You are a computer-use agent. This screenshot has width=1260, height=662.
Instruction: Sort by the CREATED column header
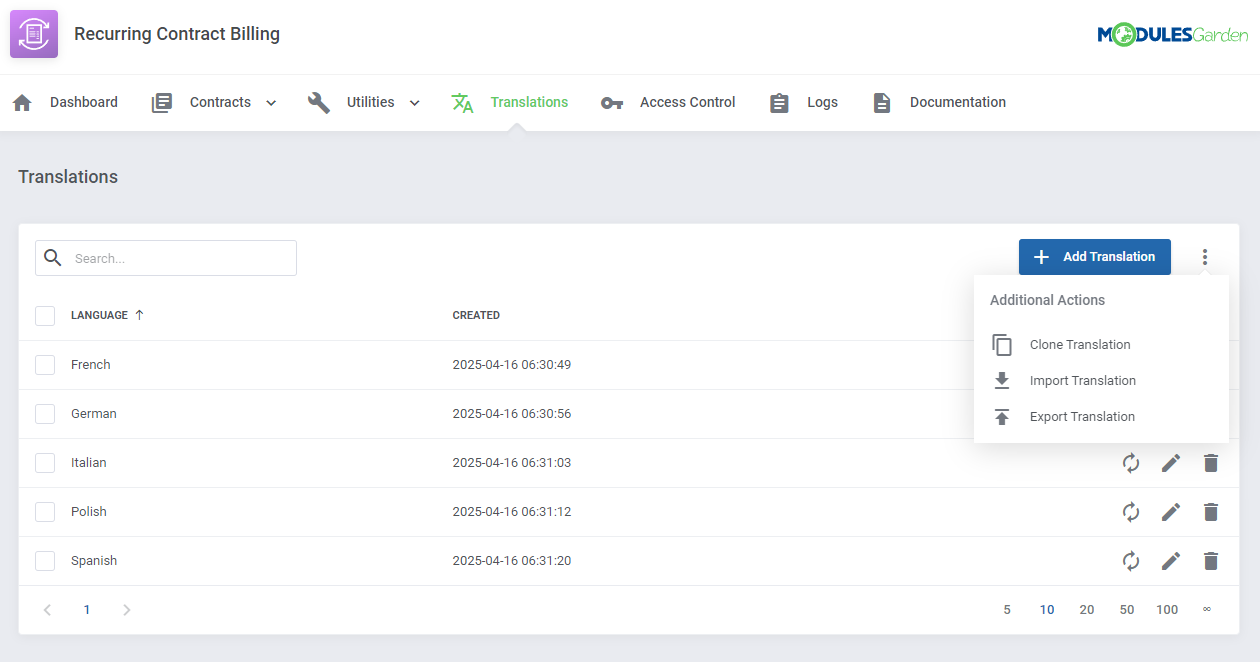(x=476, y=315)
